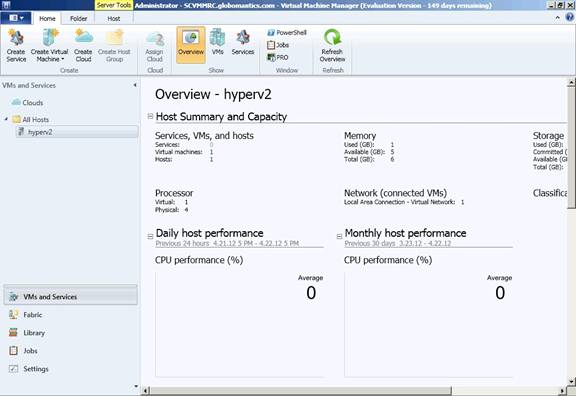Show the VMs view
This screenshot has height=396, width=576.
tap(217, 42)
